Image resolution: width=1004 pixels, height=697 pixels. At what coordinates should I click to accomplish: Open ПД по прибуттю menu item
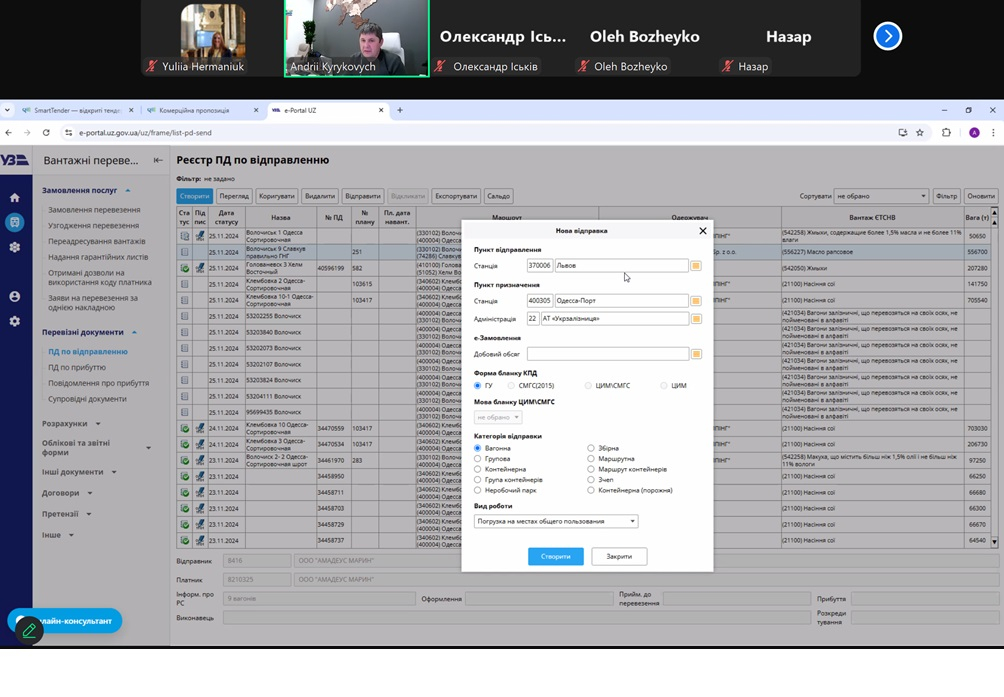(x=77, y=367)
